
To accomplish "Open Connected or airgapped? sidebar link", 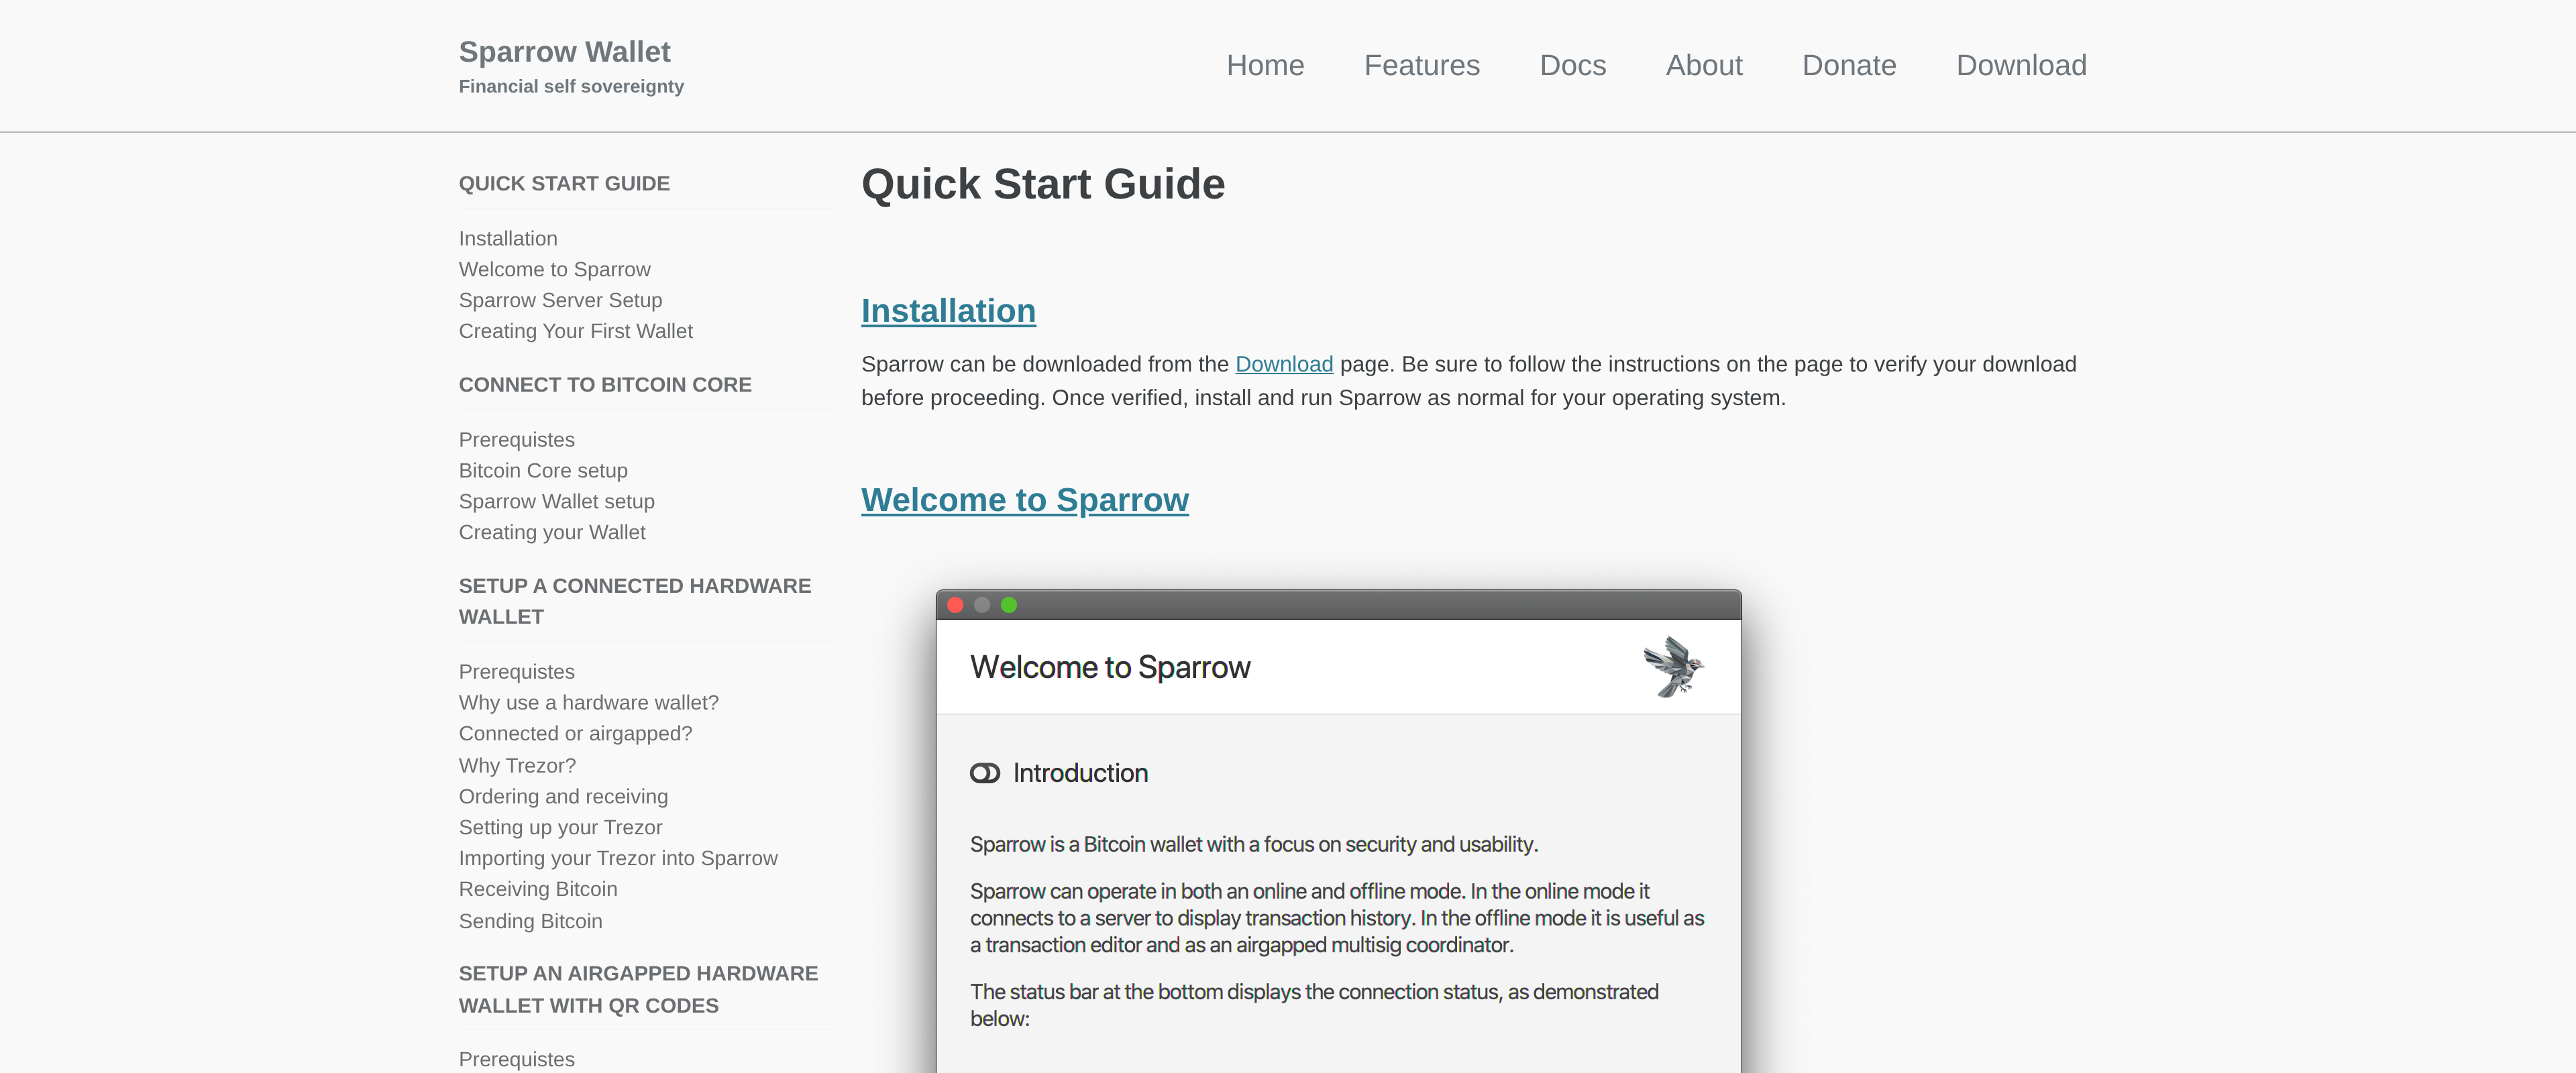I will coord(575,734).
